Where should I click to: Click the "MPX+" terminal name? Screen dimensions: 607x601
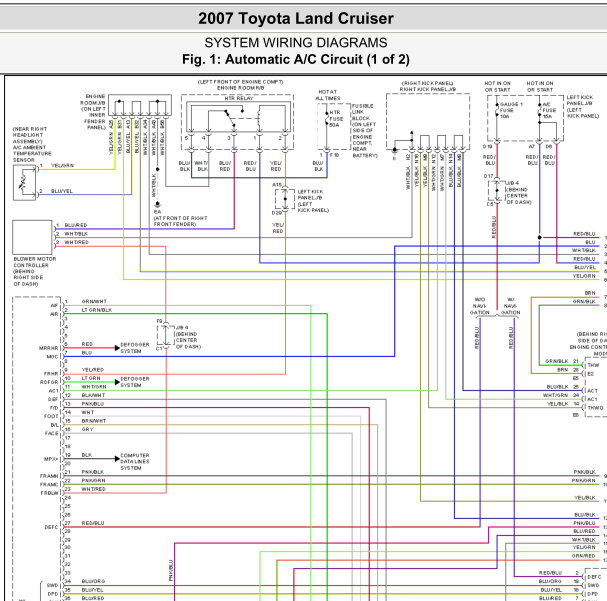(x=51, y=459)
